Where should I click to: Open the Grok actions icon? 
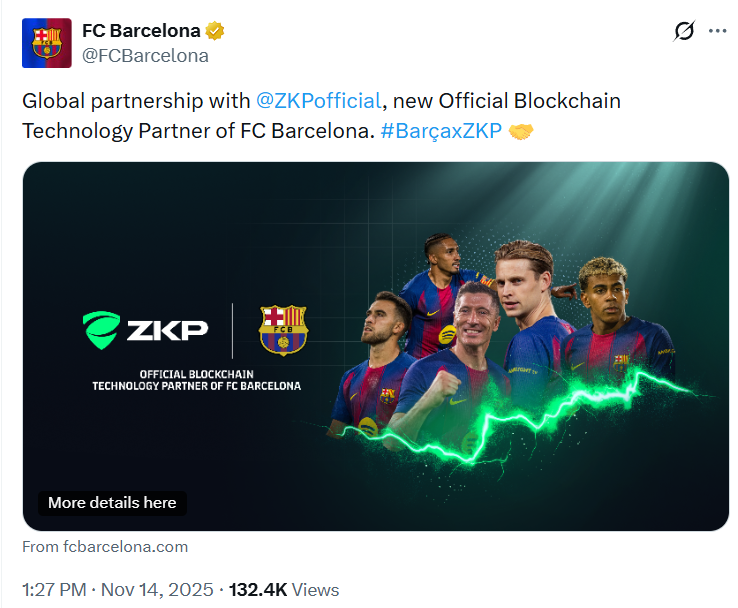pos(684,31)
